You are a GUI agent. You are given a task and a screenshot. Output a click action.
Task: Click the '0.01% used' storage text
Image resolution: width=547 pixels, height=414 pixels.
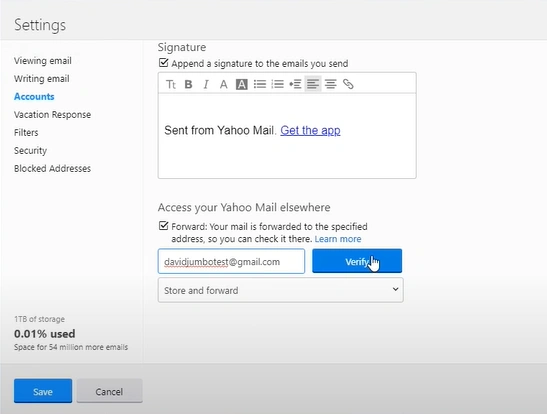point(45,334)
